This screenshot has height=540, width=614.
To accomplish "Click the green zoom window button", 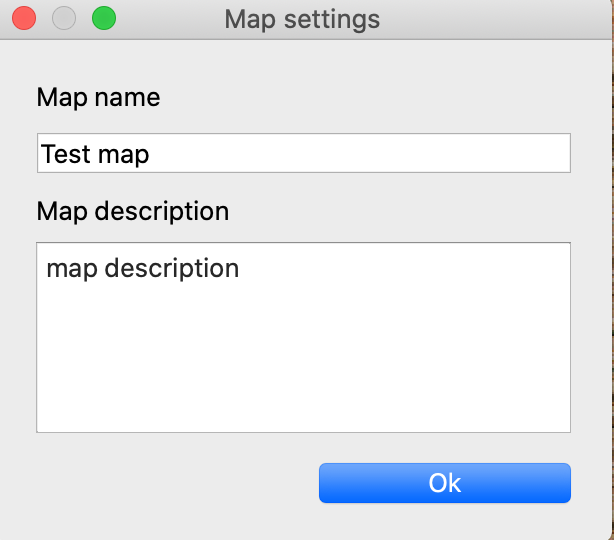I will (103, 18).
